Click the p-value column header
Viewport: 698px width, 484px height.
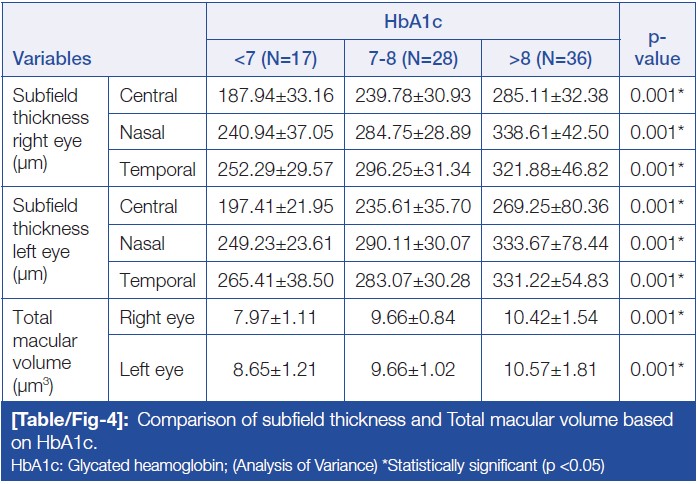(656, 47)
